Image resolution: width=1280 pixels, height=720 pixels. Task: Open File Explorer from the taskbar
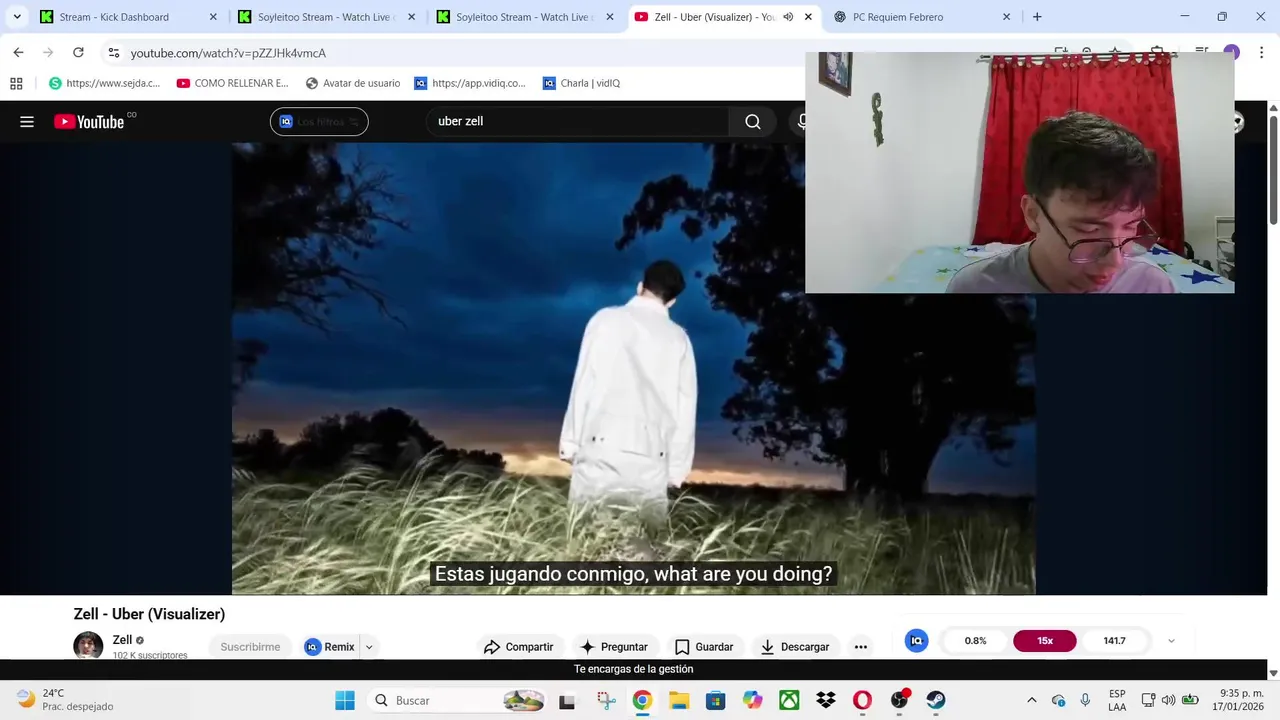click(x=679, y=701)
